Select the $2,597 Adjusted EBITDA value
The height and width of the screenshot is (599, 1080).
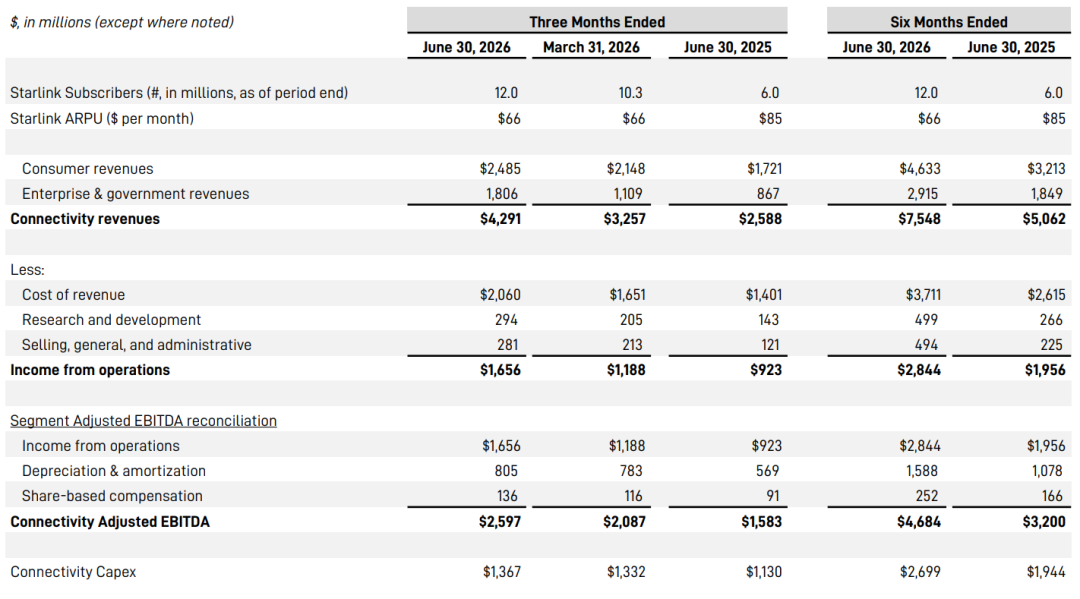click(x=500, y=522)
